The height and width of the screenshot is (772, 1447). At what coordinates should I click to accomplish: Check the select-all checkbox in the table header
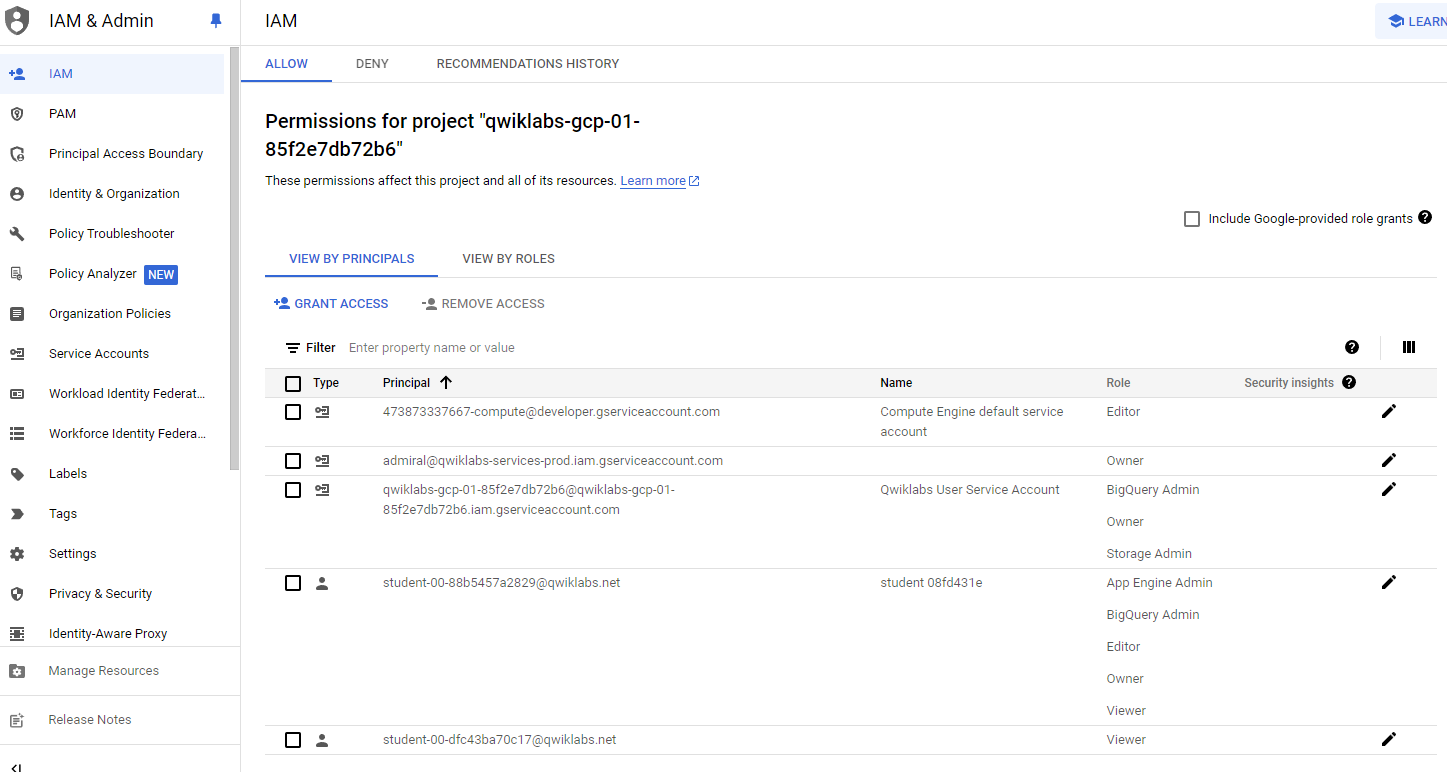(x=293, y=384)
